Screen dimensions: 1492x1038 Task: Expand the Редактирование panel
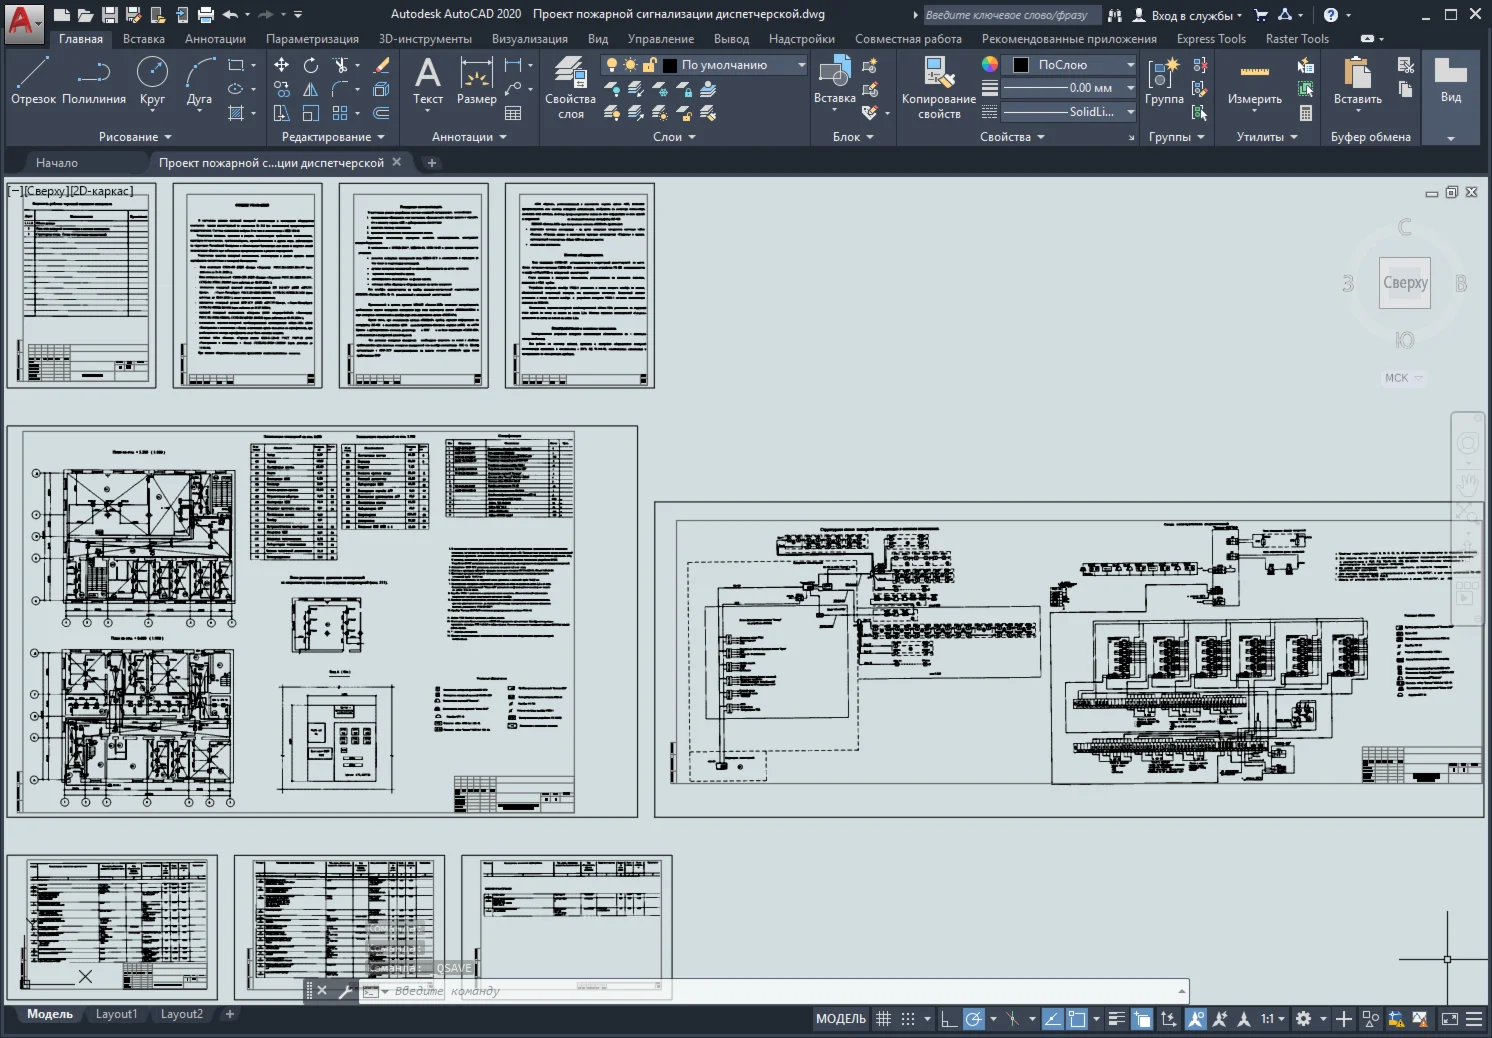[x=333, y=137]
